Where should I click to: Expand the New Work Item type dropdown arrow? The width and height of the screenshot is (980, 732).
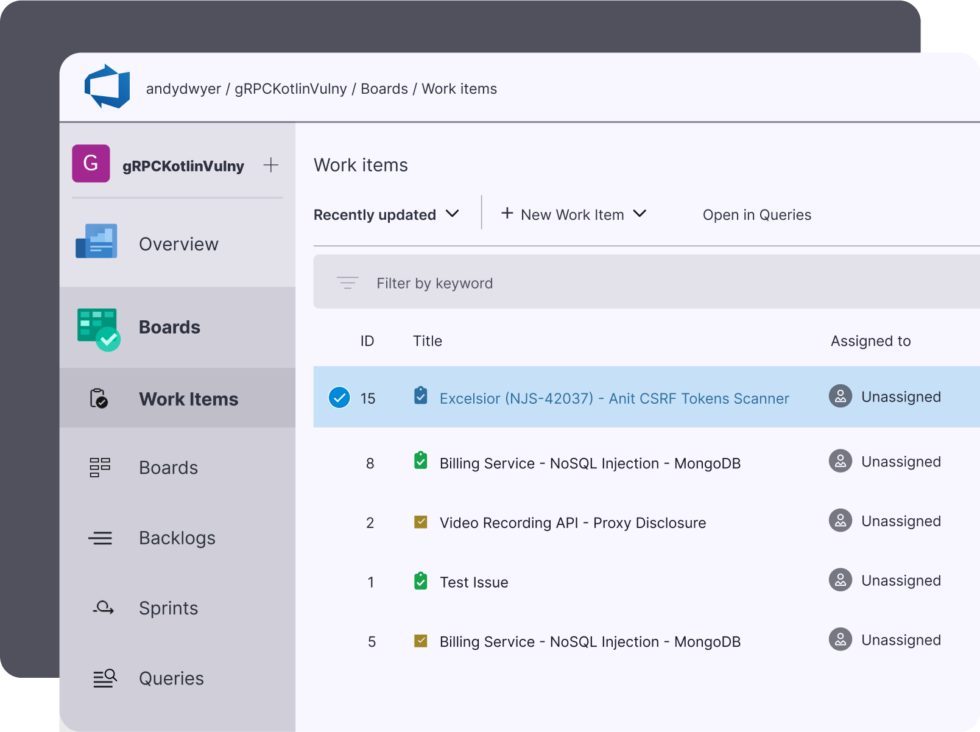click(x=641, y=214)
